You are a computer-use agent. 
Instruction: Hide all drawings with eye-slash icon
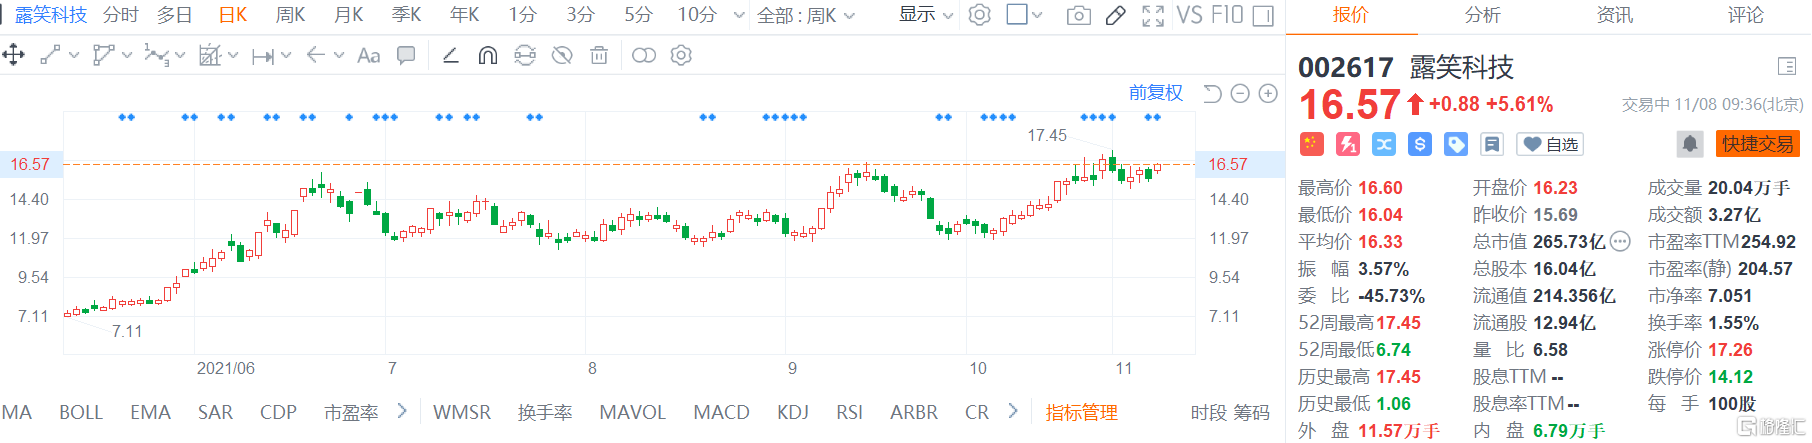coord(562,55)
